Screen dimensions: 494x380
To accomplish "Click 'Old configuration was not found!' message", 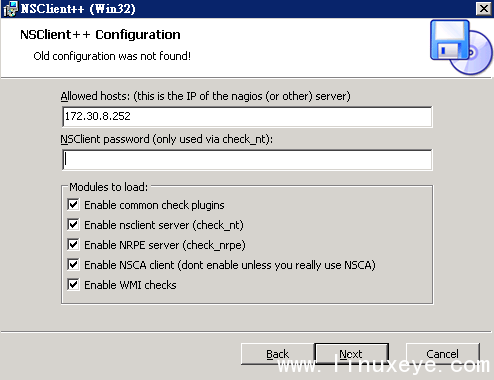I will pos(112,56).
